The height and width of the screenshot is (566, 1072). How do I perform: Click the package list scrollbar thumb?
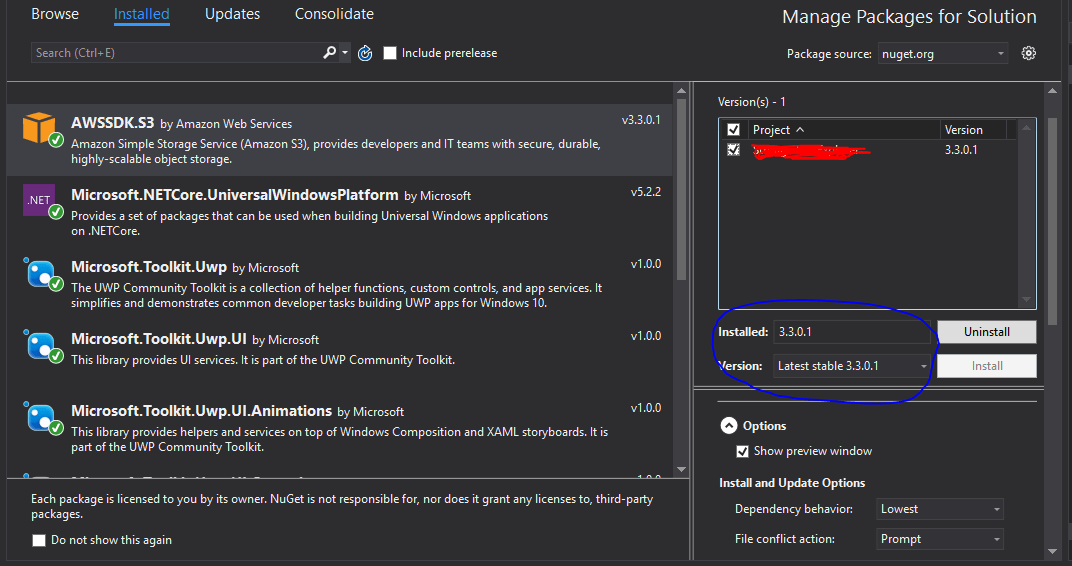(681, 189)
